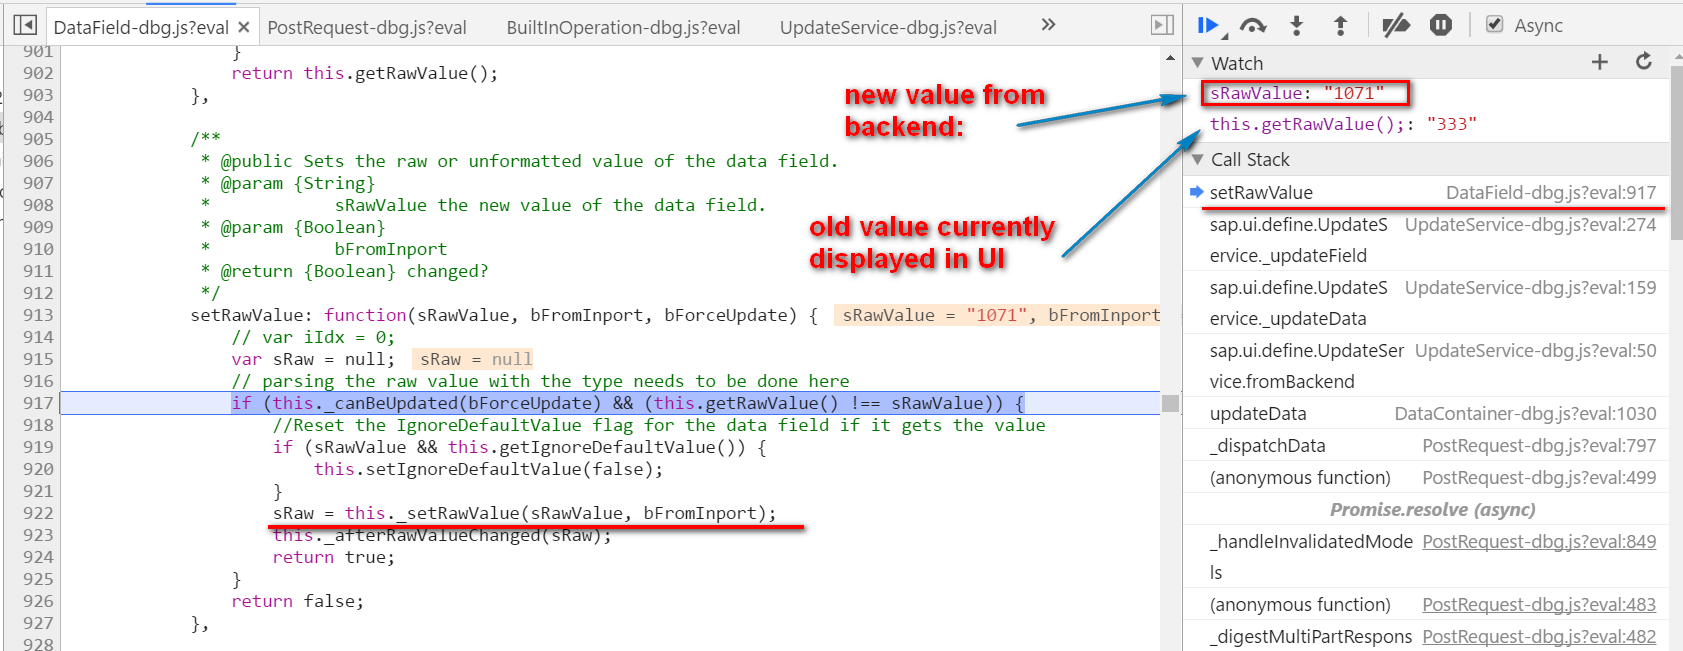Viewport: 1683px width, 651px height.
Task: Add a new watch expression
Action: coord(1599,62)
